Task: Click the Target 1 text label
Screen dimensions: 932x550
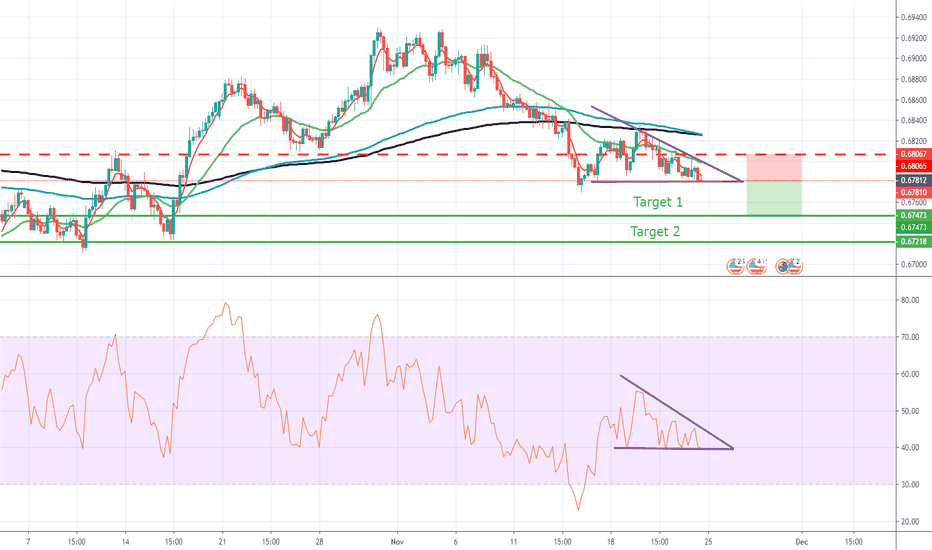Action: click(x=657, y=202)
